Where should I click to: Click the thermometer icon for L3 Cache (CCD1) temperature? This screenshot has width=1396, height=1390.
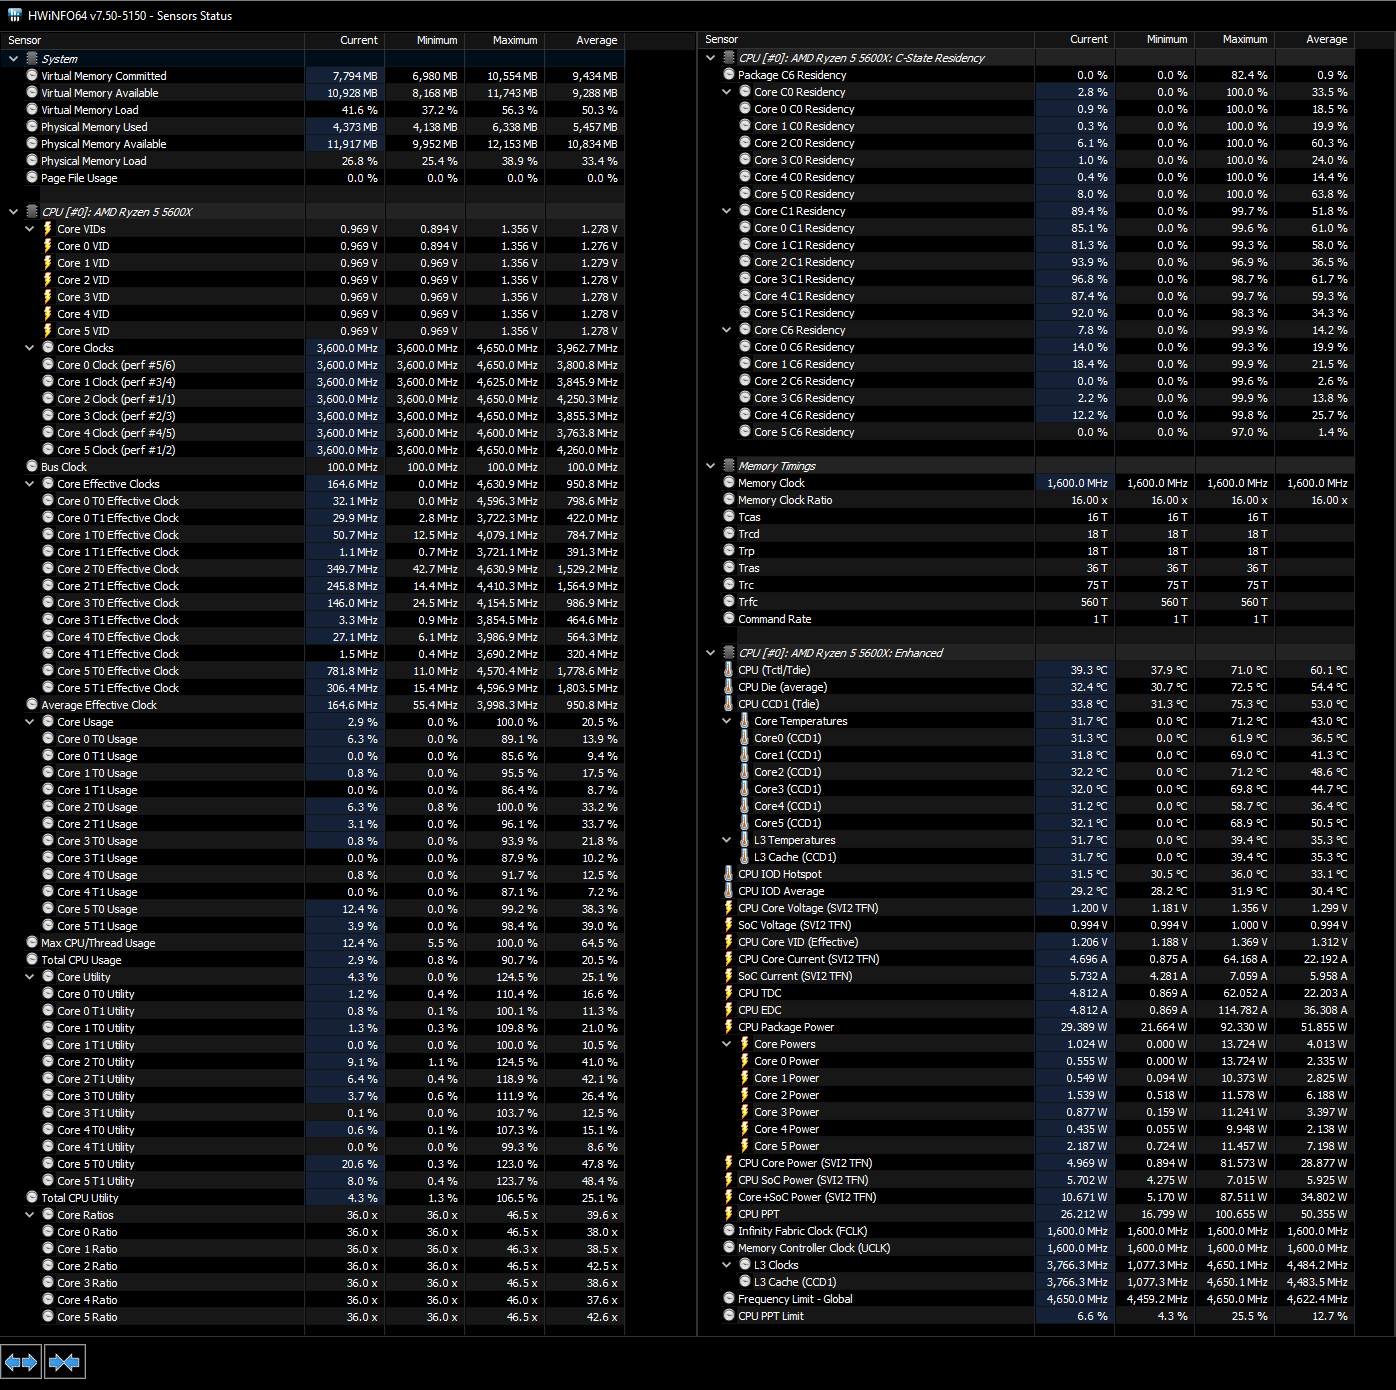pos(745,857)
